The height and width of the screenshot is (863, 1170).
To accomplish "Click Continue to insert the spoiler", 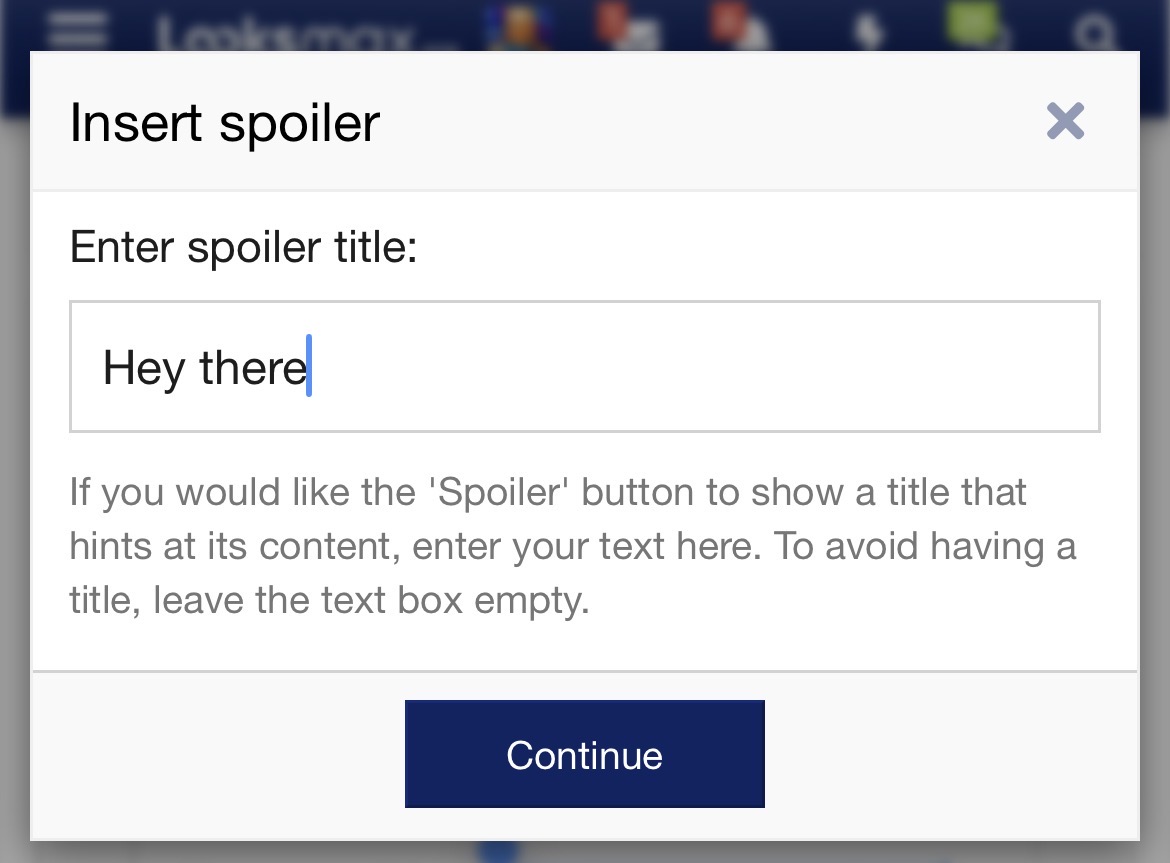I will (585, 753).
